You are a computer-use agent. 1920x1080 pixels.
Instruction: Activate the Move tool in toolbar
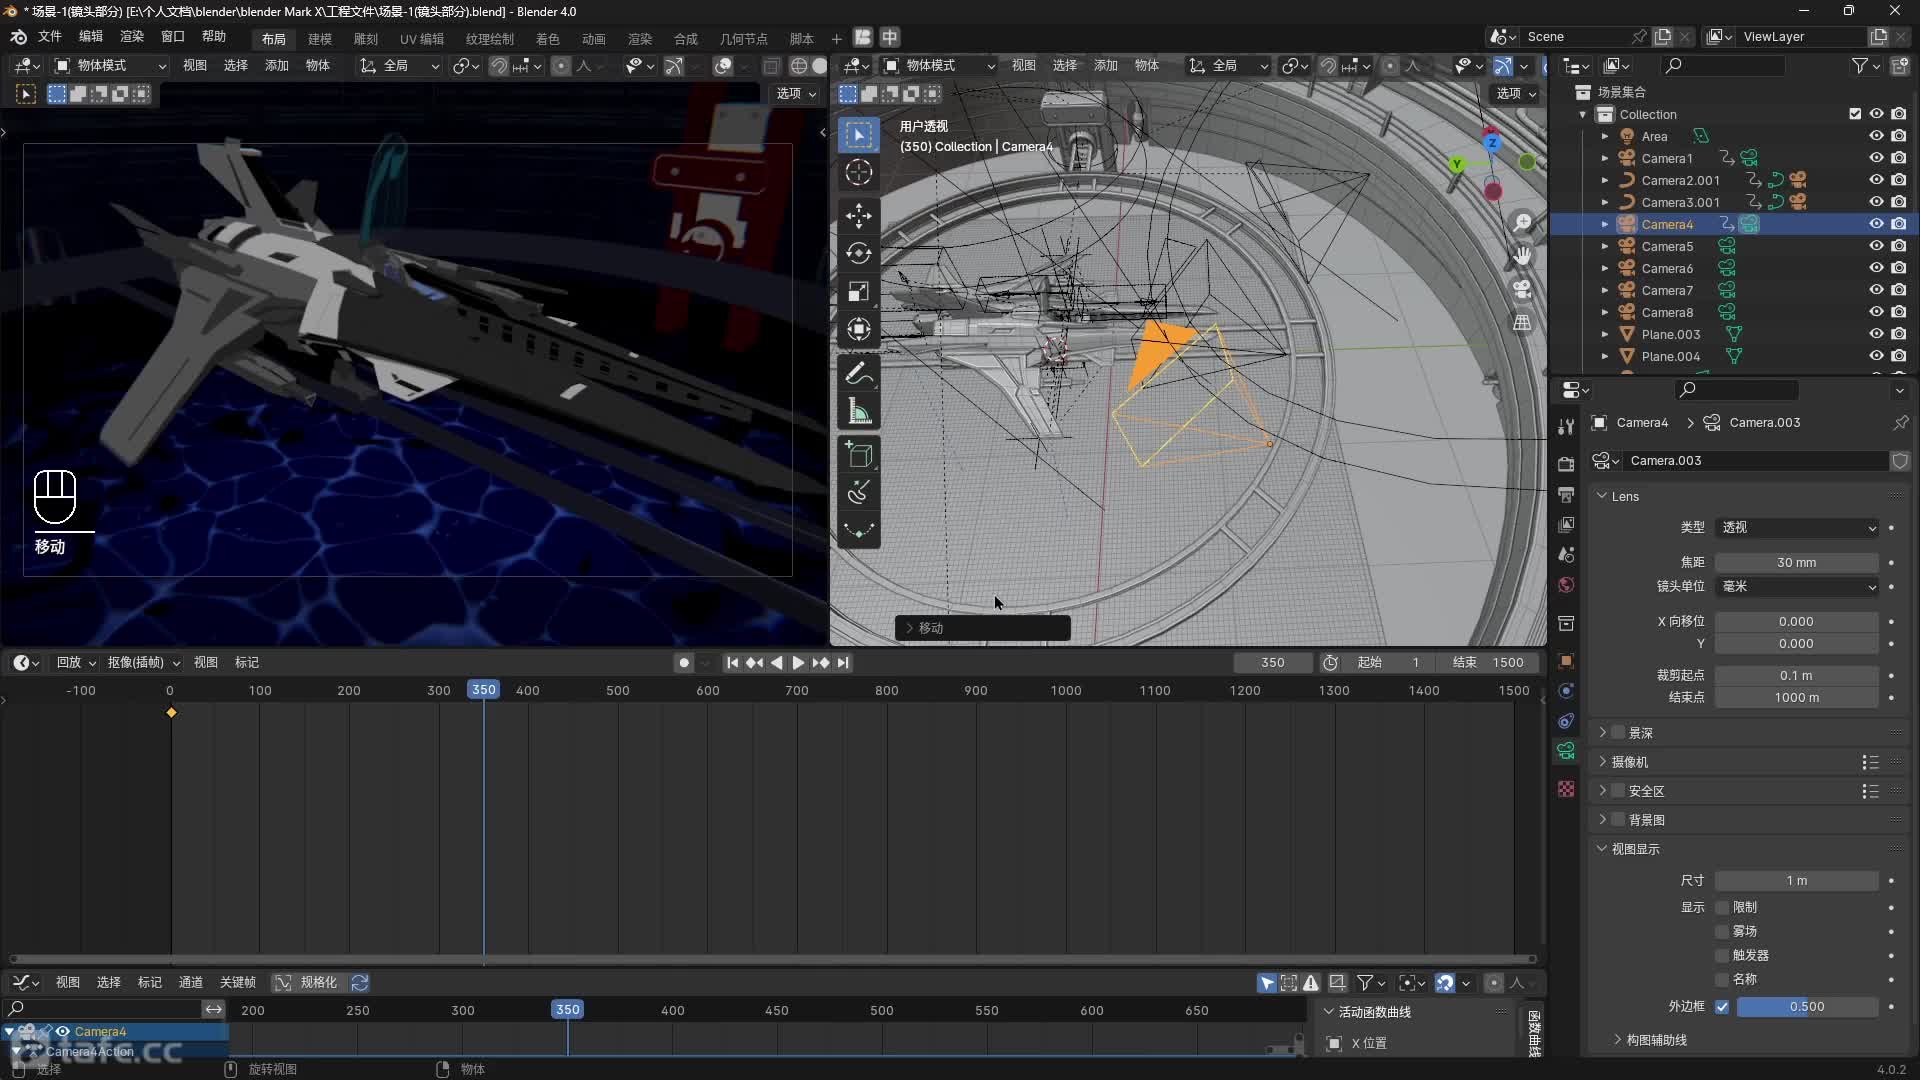pyautogui.click(x=858, y=215)
